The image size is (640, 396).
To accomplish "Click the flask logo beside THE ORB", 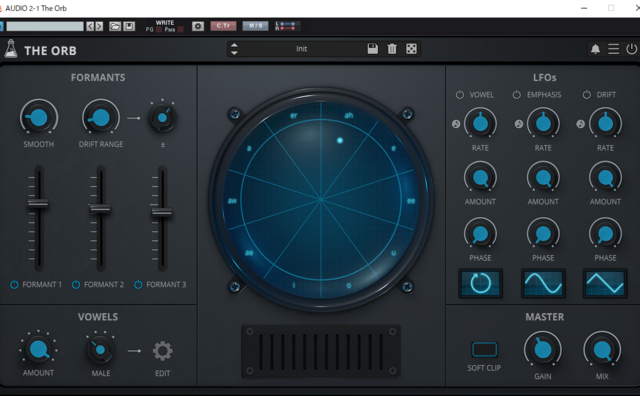I will tap(11, 49).
